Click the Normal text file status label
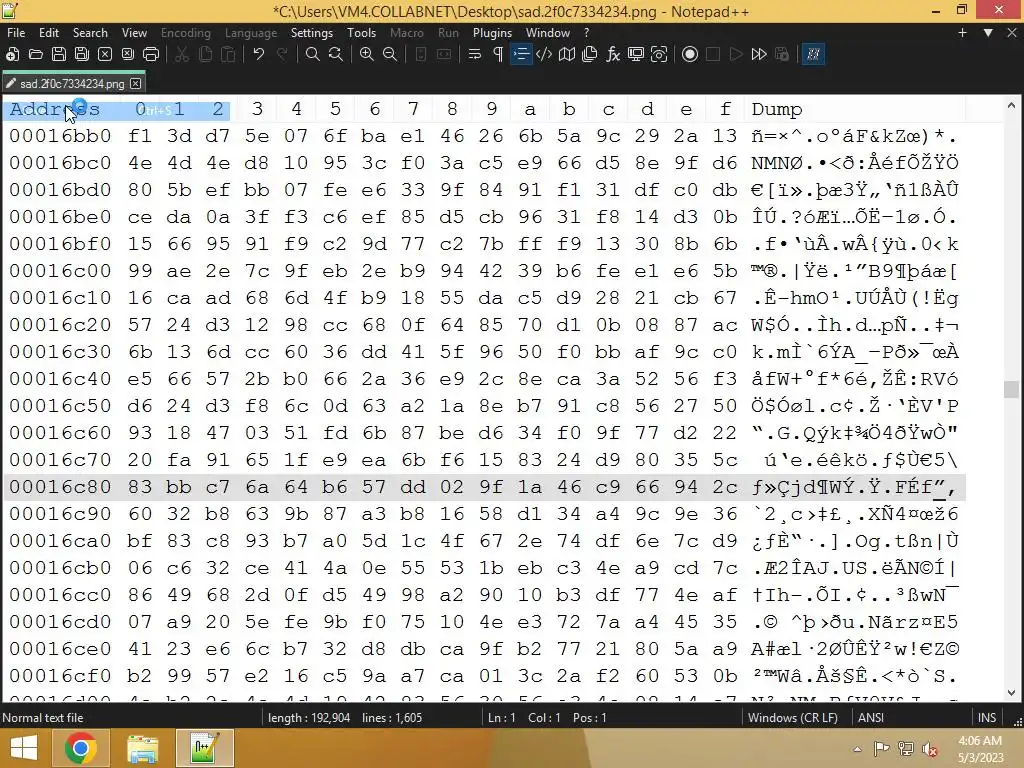 pos(42,718)
